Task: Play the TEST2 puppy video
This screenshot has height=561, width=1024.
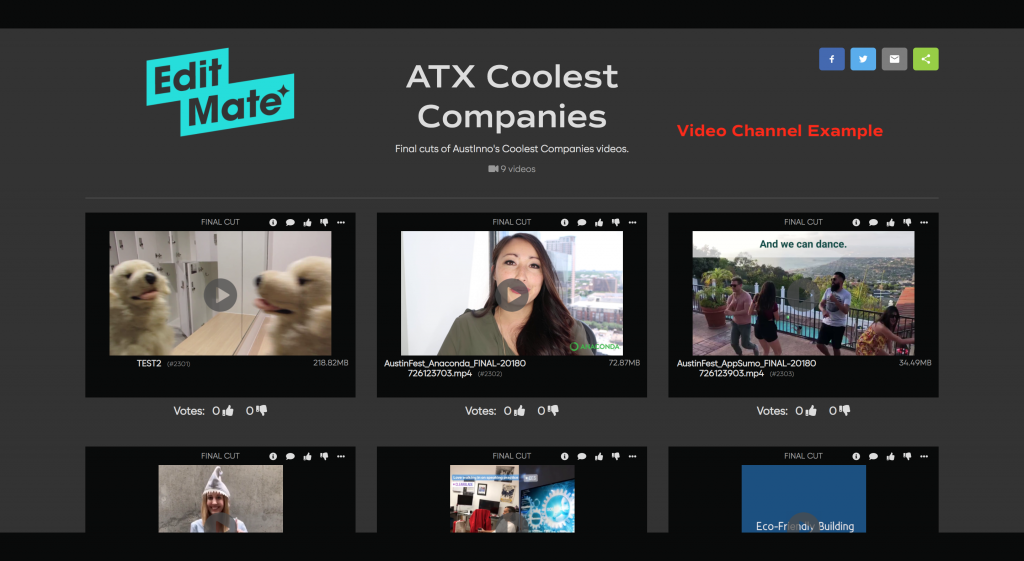Action: [220, 295]
